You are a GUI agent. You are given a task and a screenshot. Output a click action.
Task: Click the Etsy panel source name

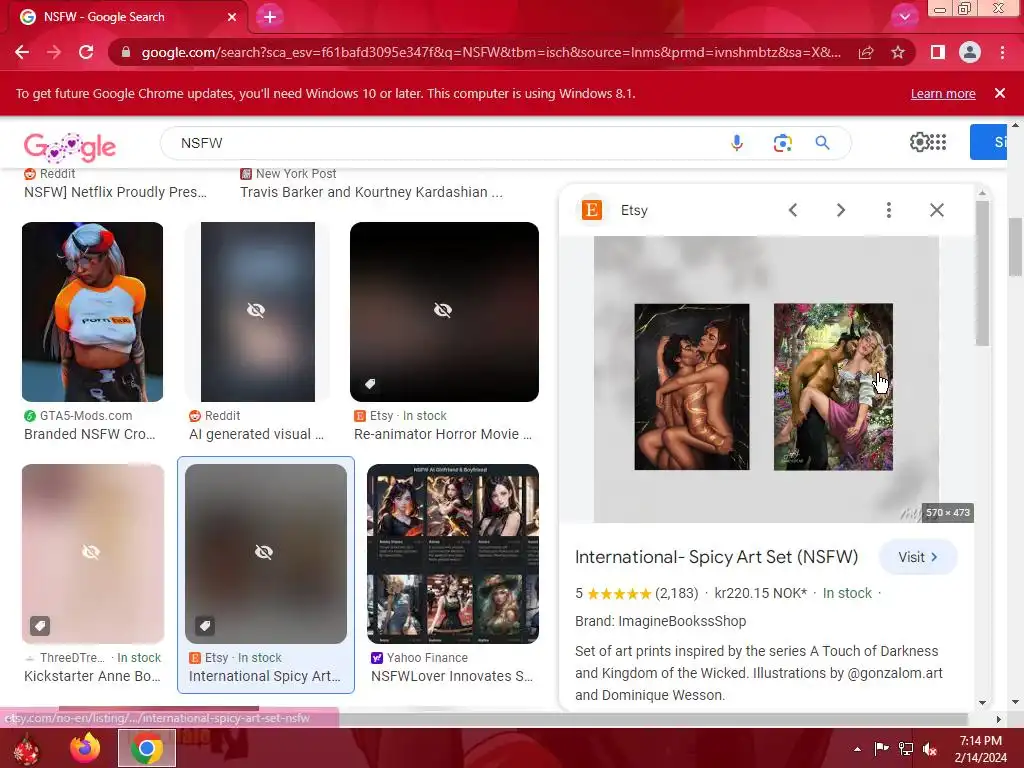click(634, 210)
